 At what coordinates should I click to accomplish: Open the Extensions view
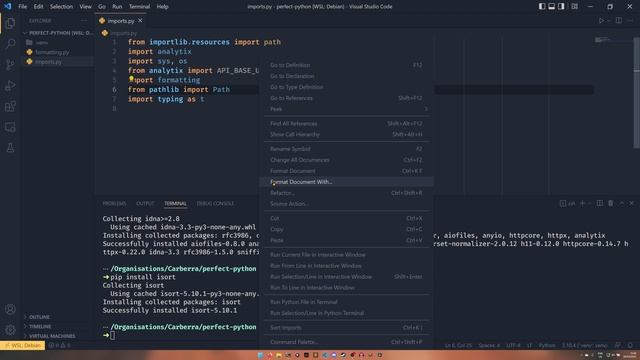point(10,106)
